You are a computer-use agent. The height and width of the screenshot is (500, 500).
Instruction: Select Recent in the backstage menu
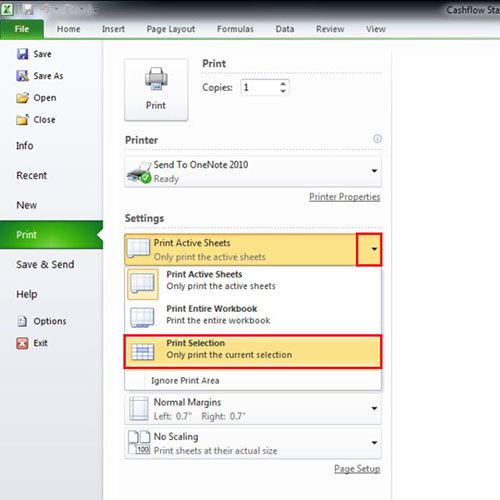(32, 175)
